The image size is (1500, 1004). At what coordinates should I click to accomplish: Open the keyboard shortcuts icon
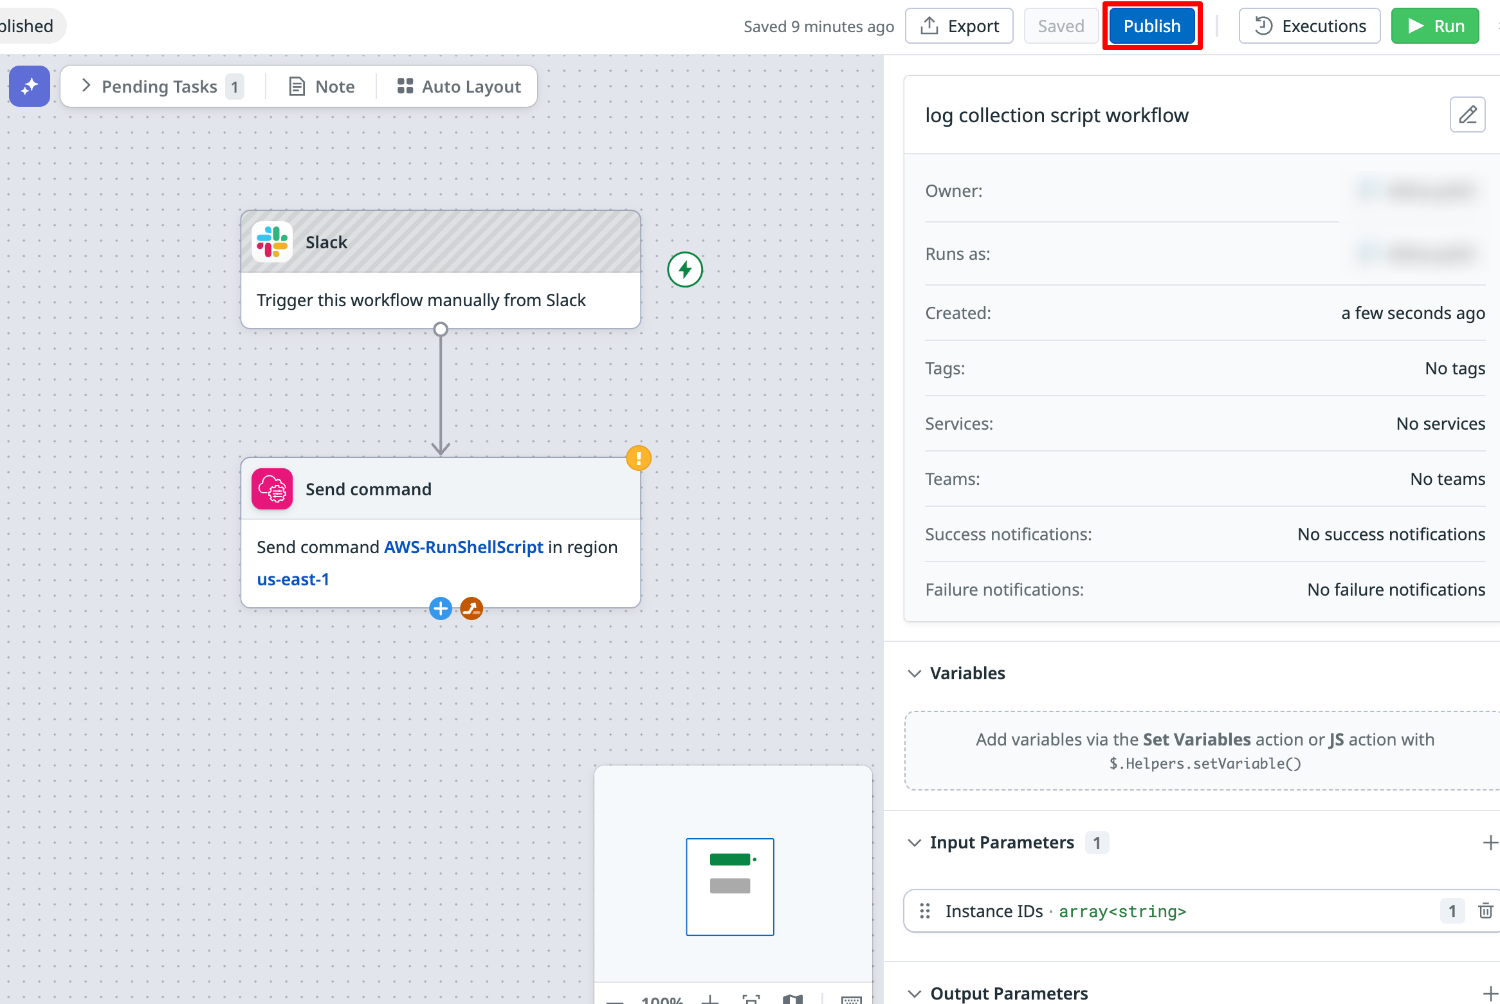click(851, 1000)
